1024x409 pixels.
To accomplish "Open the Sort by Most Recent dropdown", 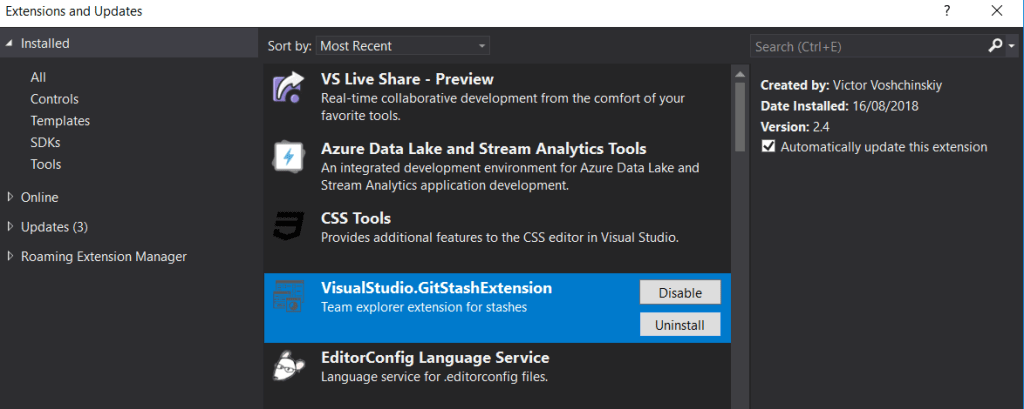I will click(402, 46).
